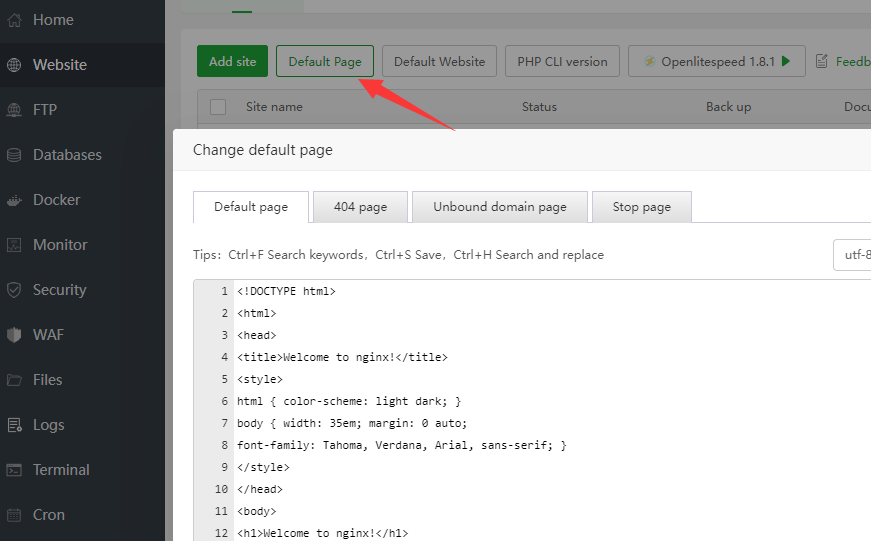Click the Monitor icon in sidebar
The height and width of the screenshot is (541, 871).
(14, 245)
